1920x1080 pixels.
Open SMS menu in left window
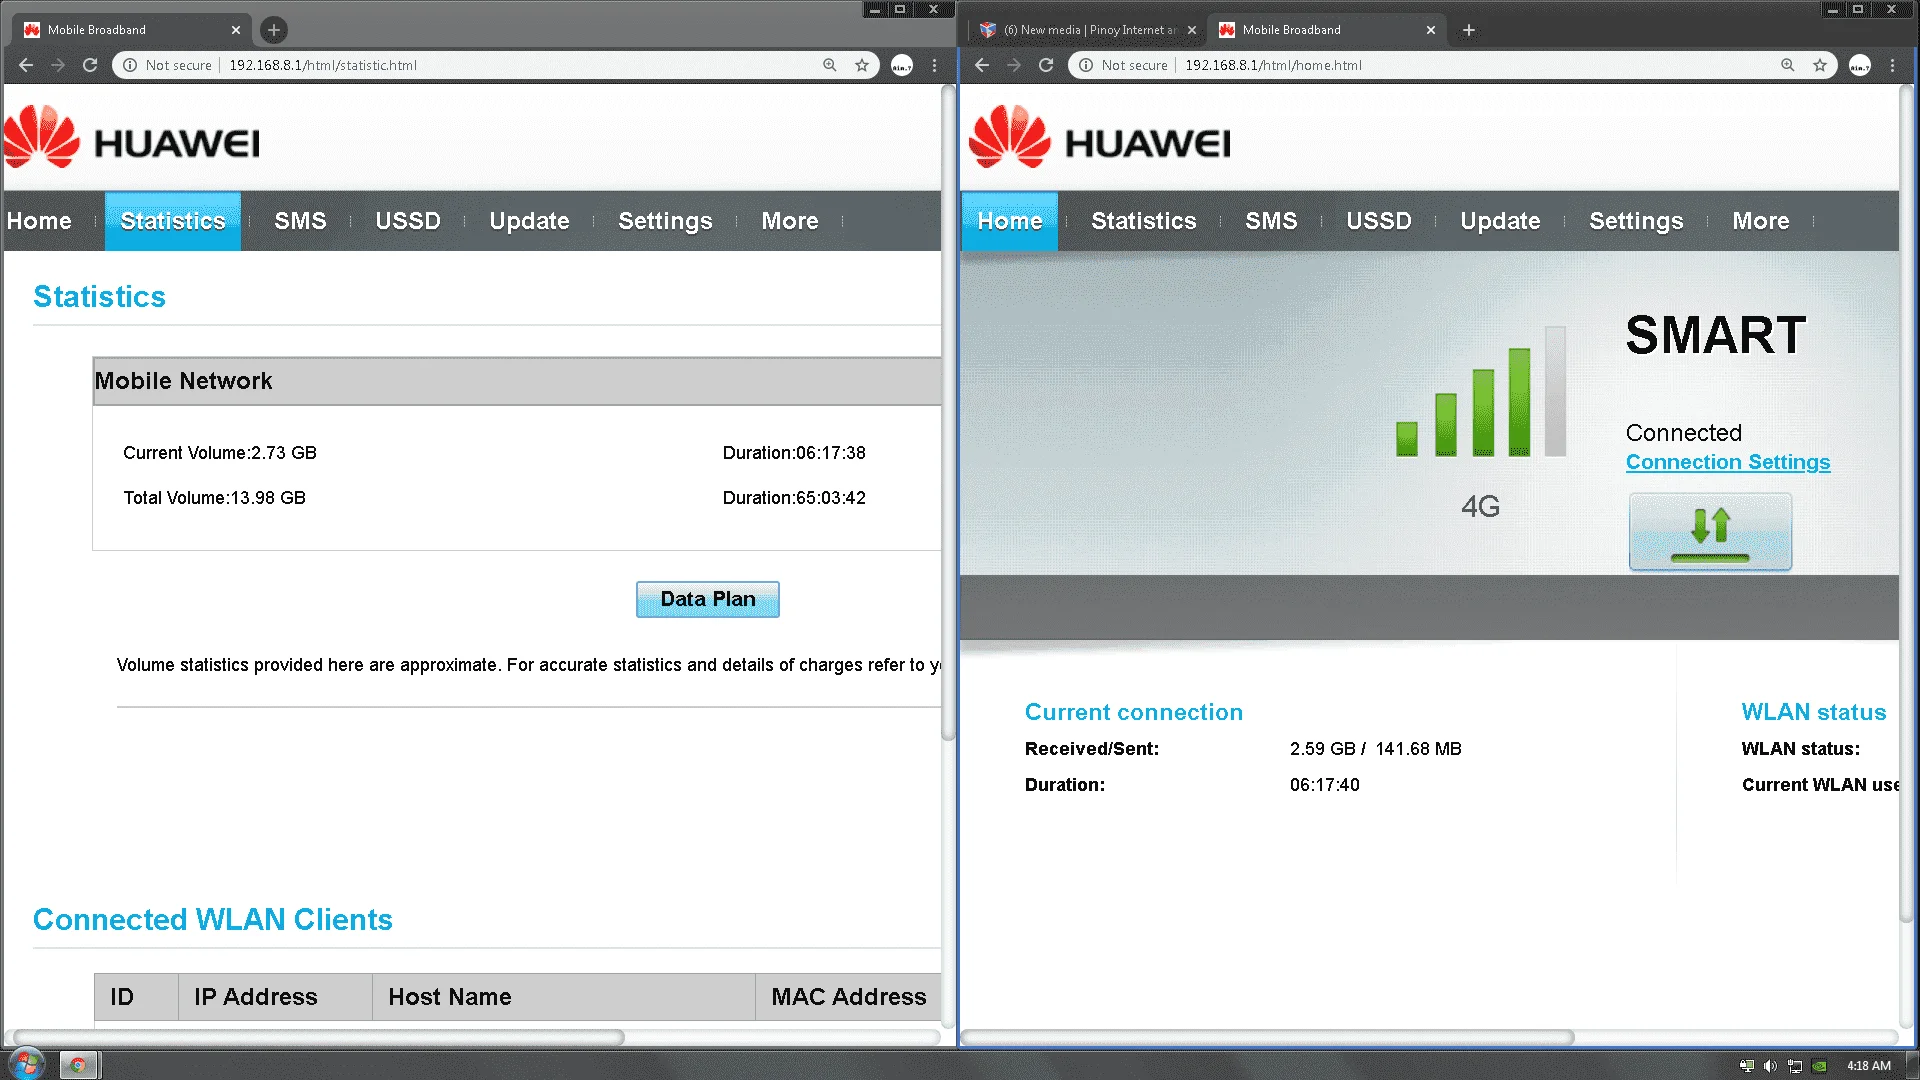point(300,221)
